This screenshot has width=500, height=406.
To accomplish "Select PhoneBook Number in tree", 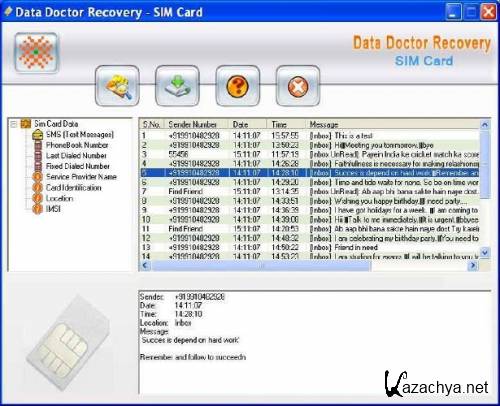I will click(77, 145).
